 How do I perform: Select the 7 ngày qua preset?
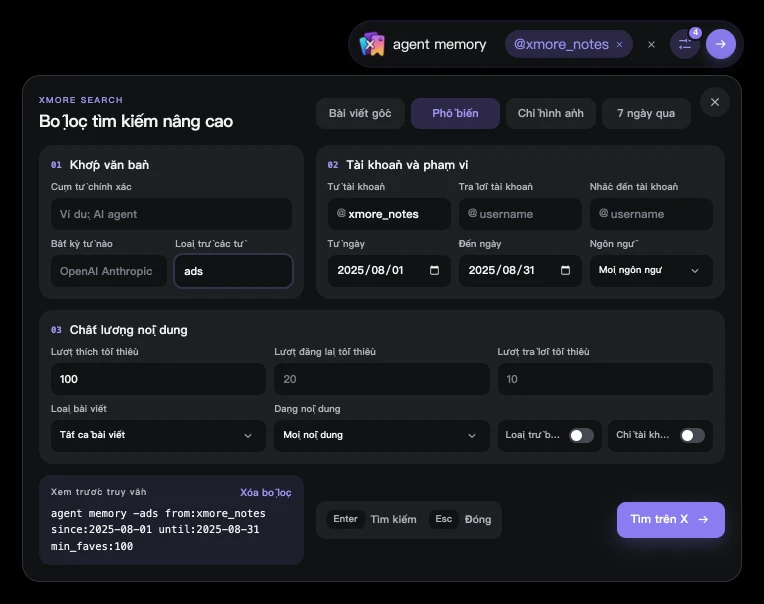coord(646,113)
